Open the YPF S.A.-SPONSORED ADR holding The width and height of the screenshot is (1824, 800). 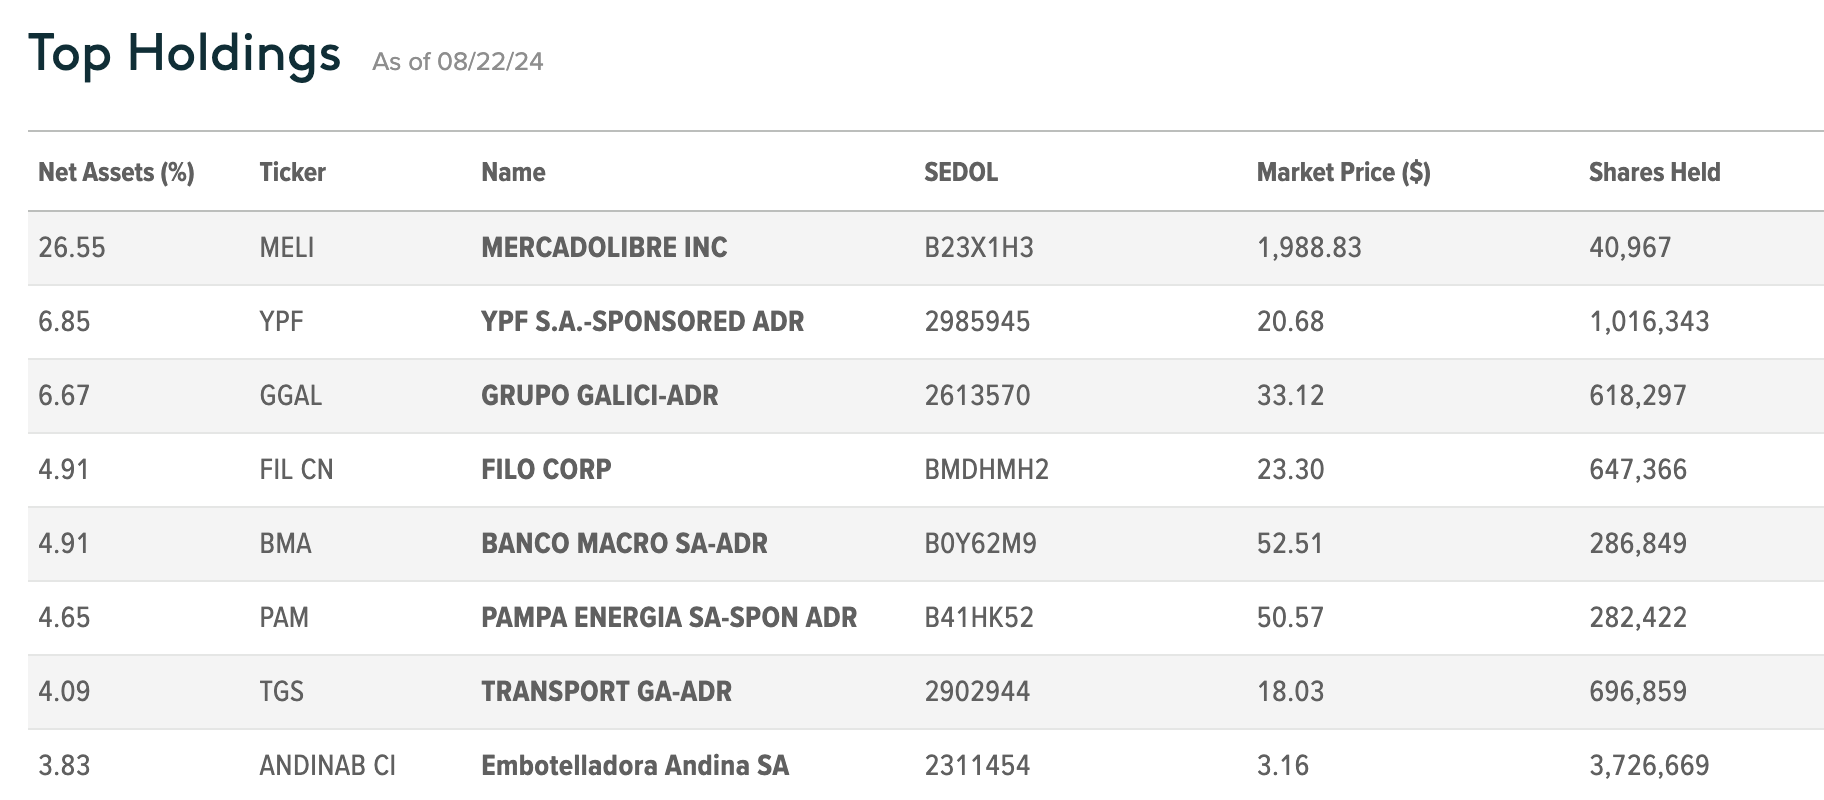642,322
